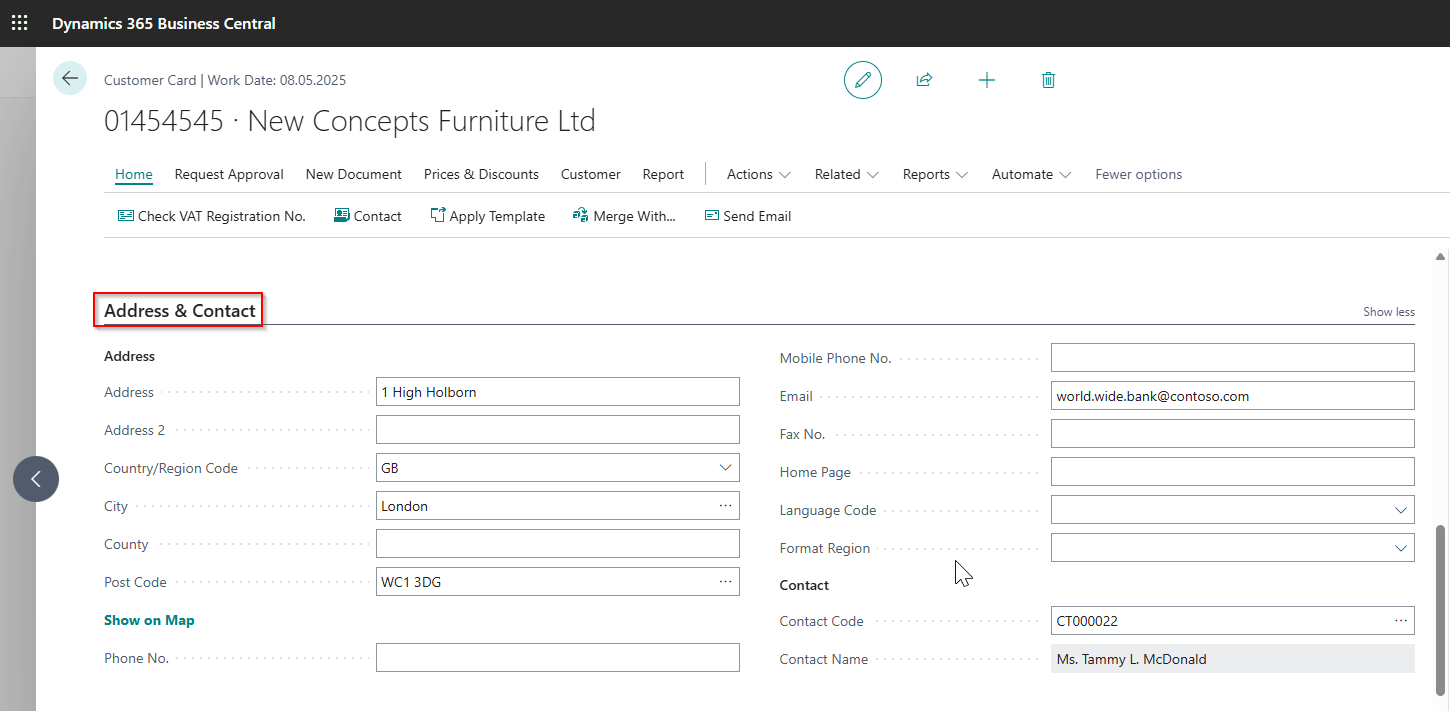Screen dimensions: 1450x711
Task: Click Show less link
Action: (1389, 312)
